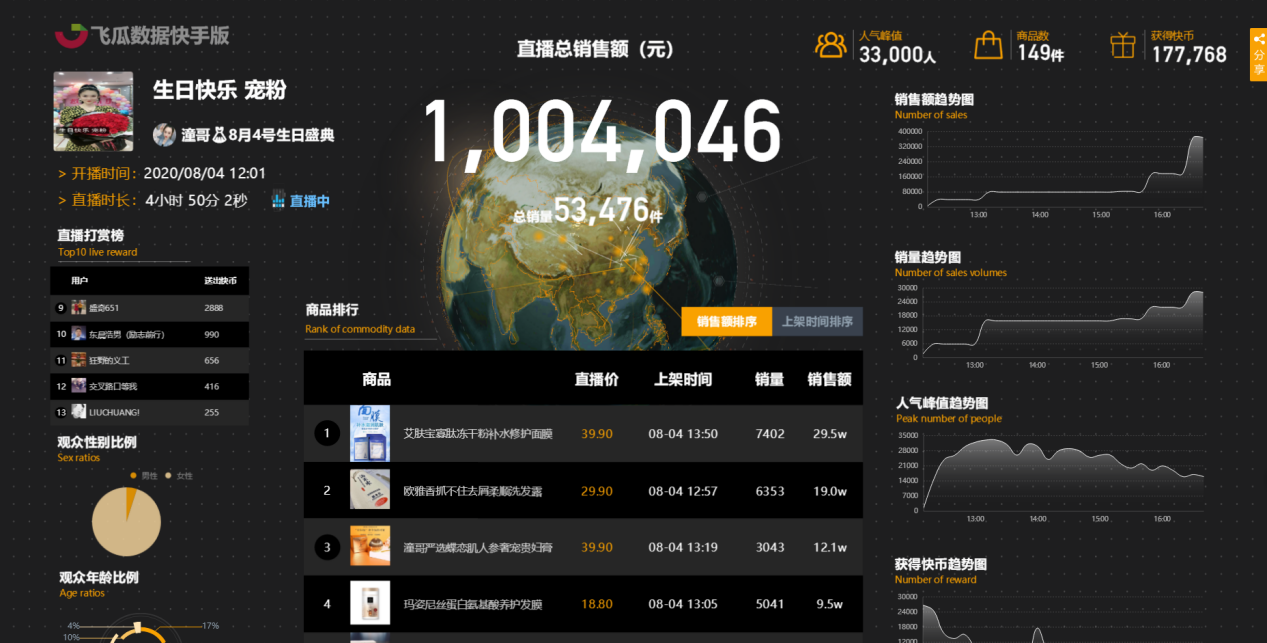
Task: Click the 直播时长 4小时 50分 2秒 text
Action: [153, 200]
